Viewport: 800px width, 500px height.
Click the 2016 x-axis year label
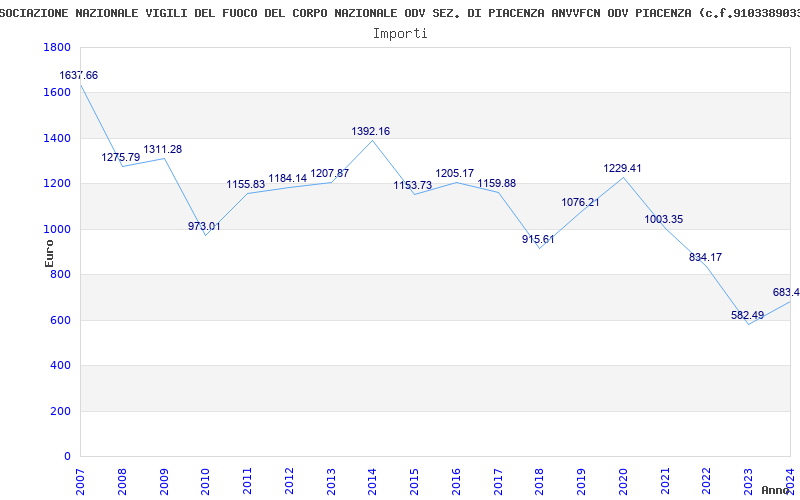pos(456,482)
